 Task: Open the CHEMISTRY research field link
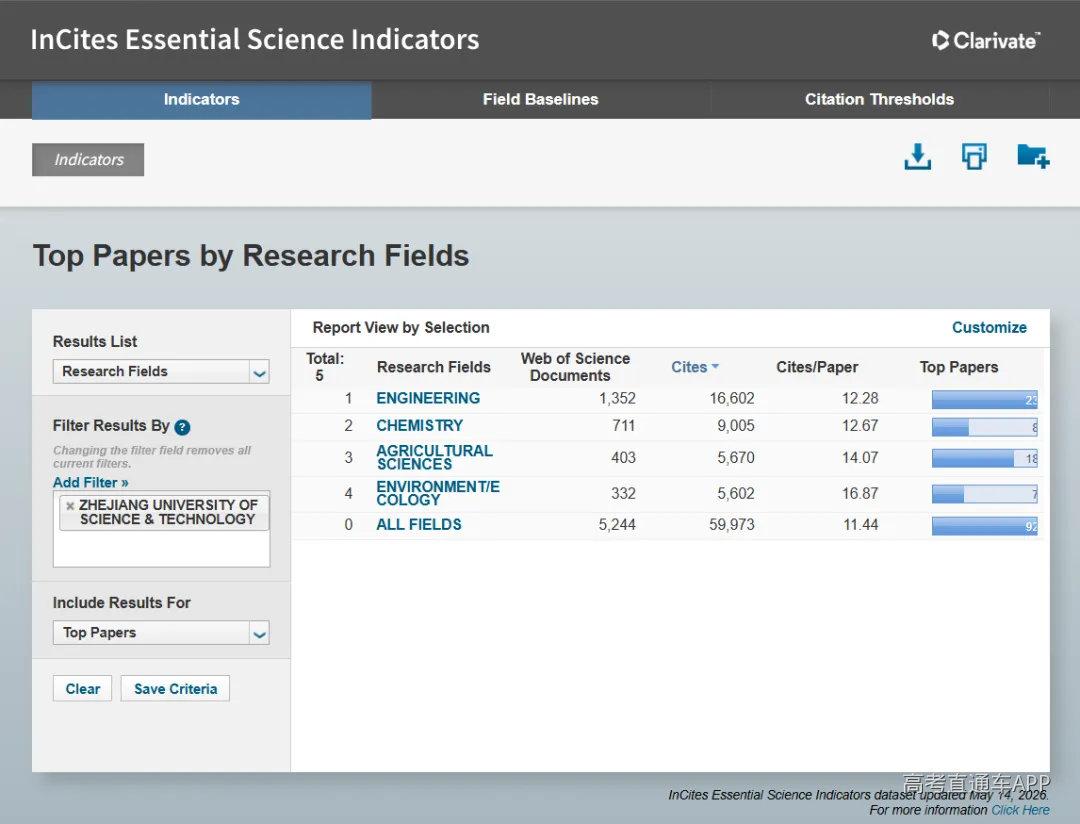pyautogui.click(x=419, y=426)
